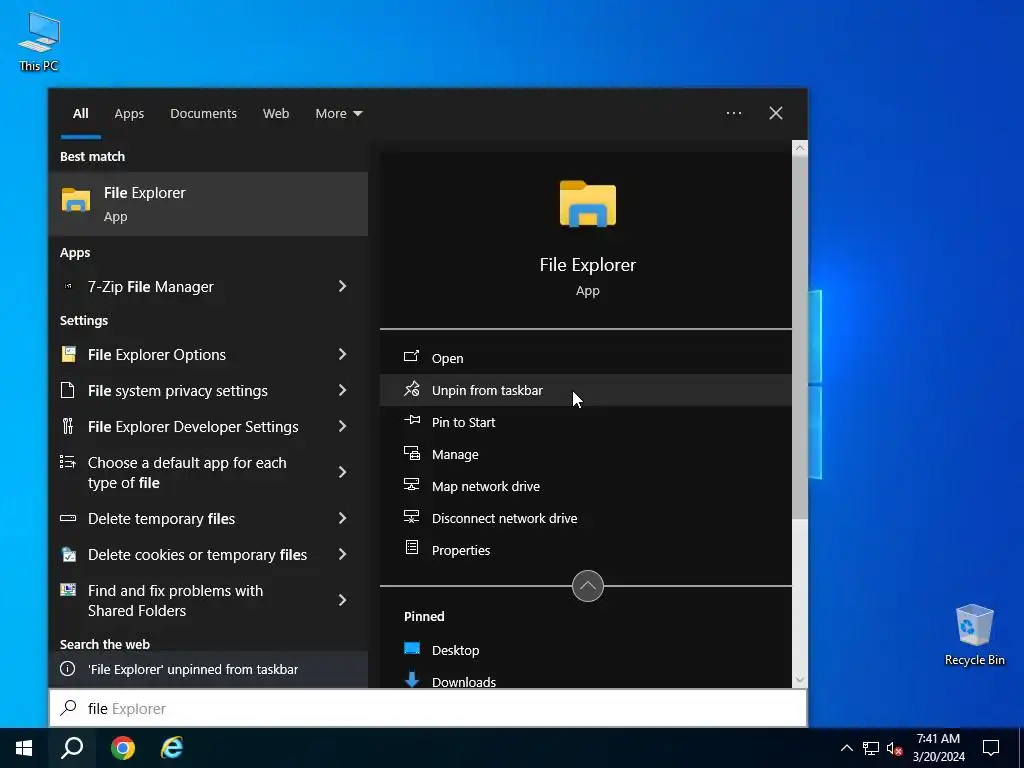
Task: Show hidden tray icons chevron
Action: click(846, 748)
